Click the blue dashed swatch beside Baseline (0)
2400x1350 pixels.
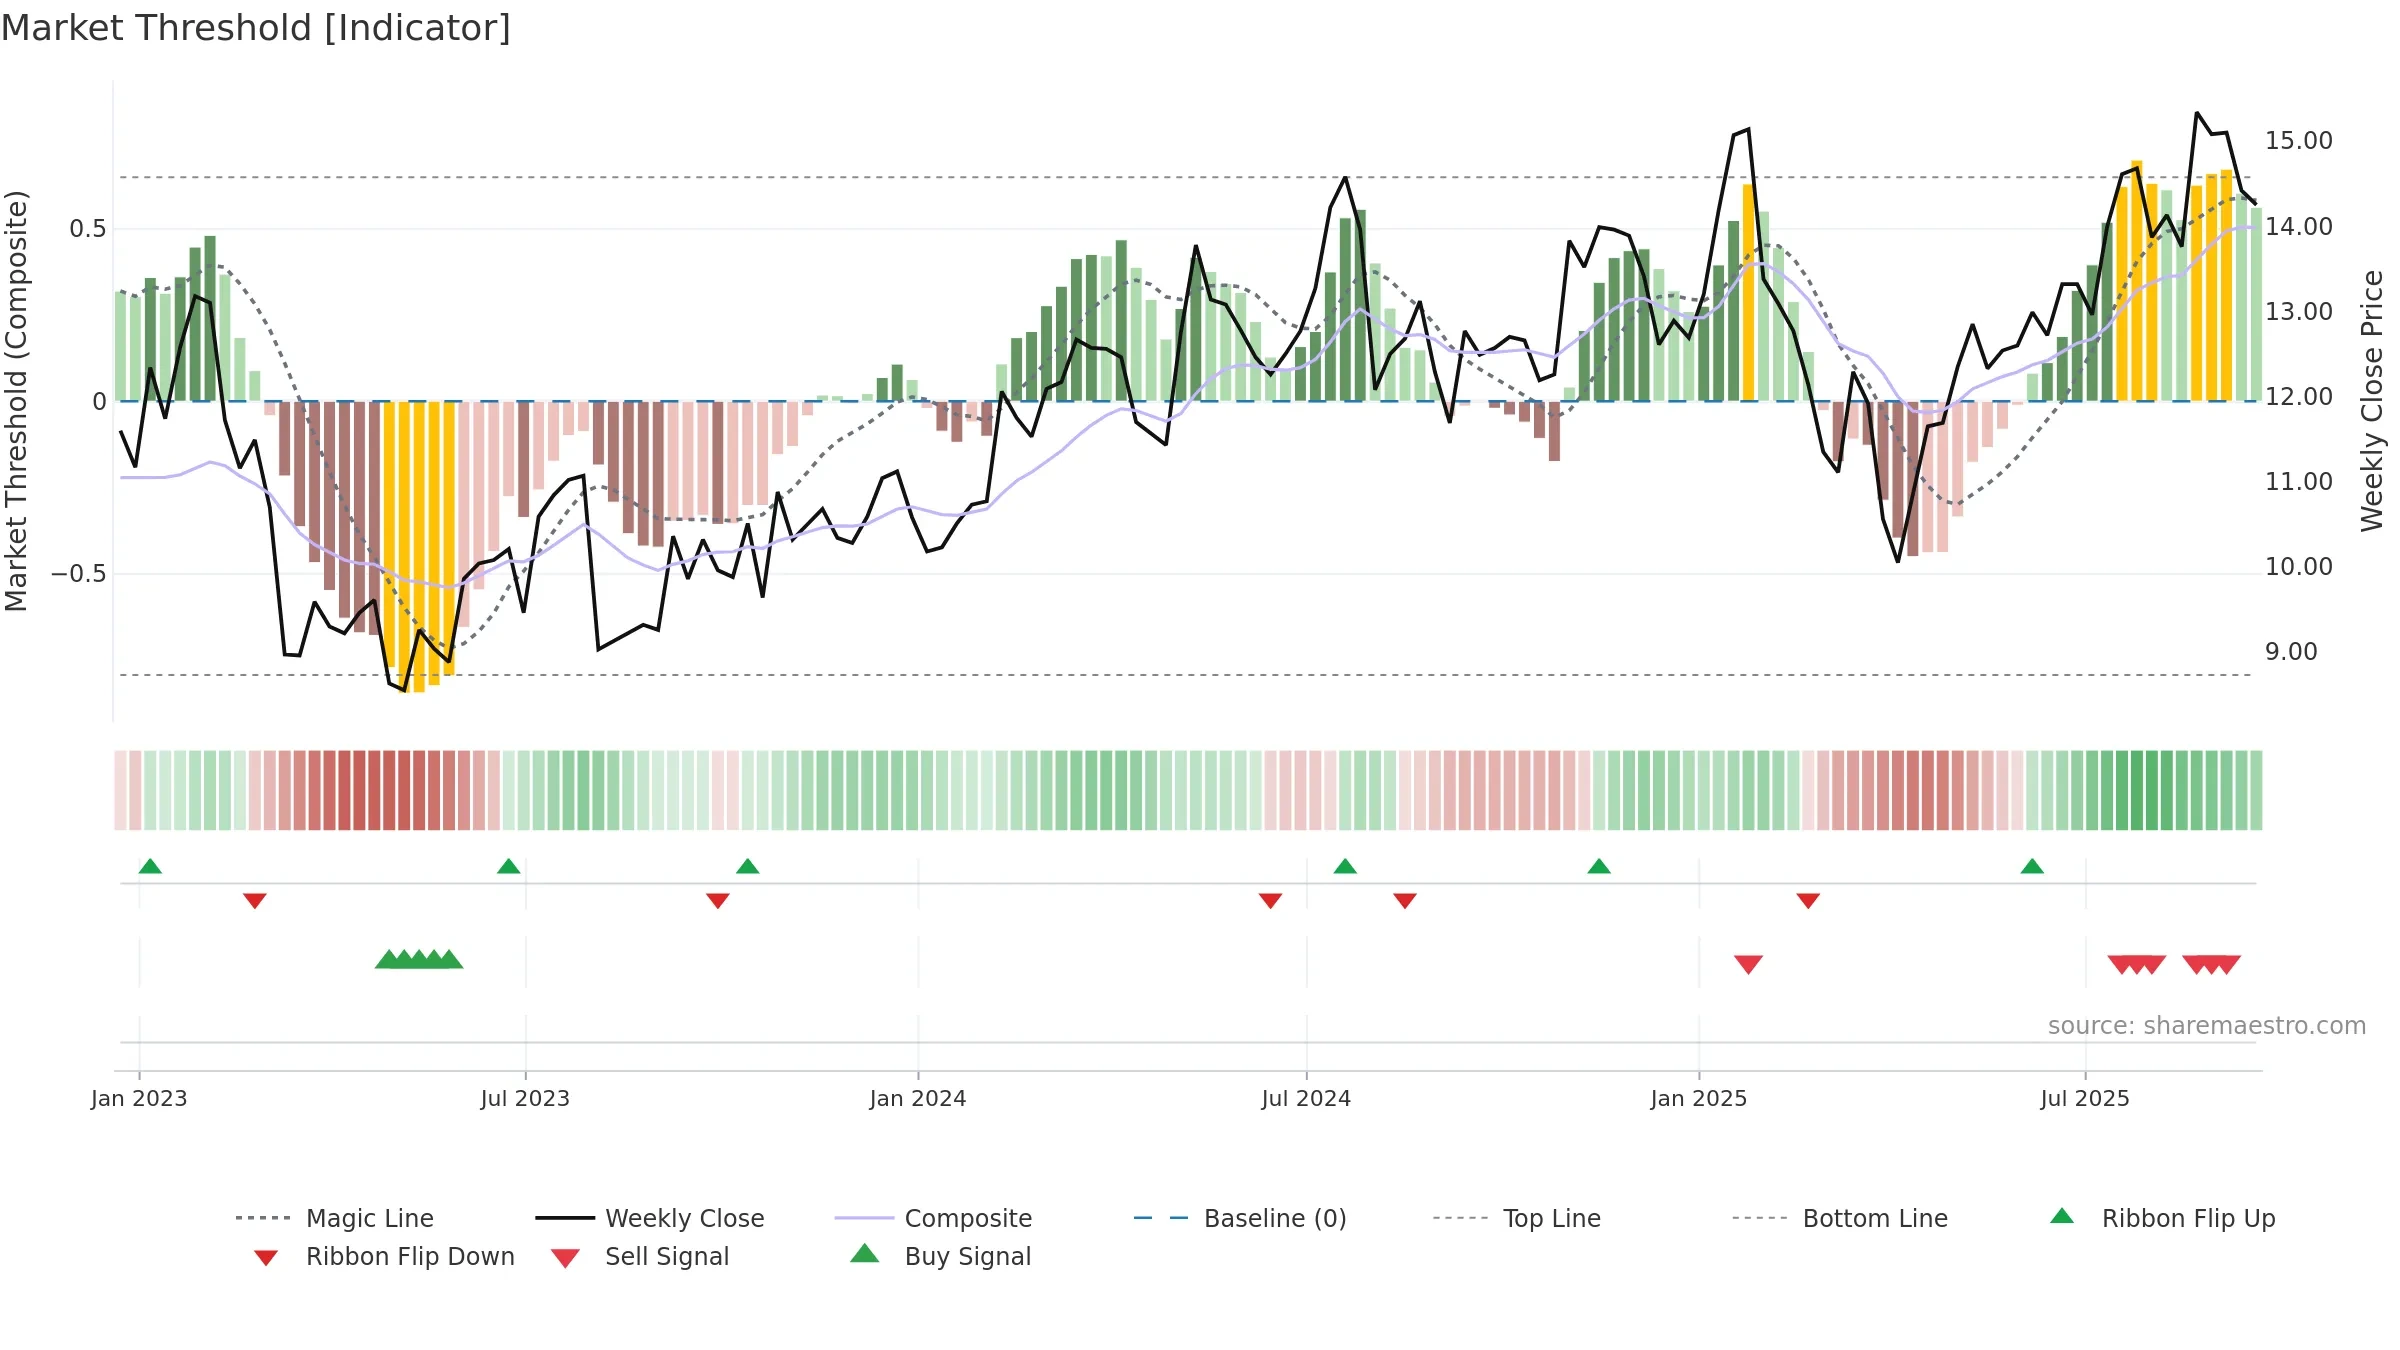click(1161, 1218)
